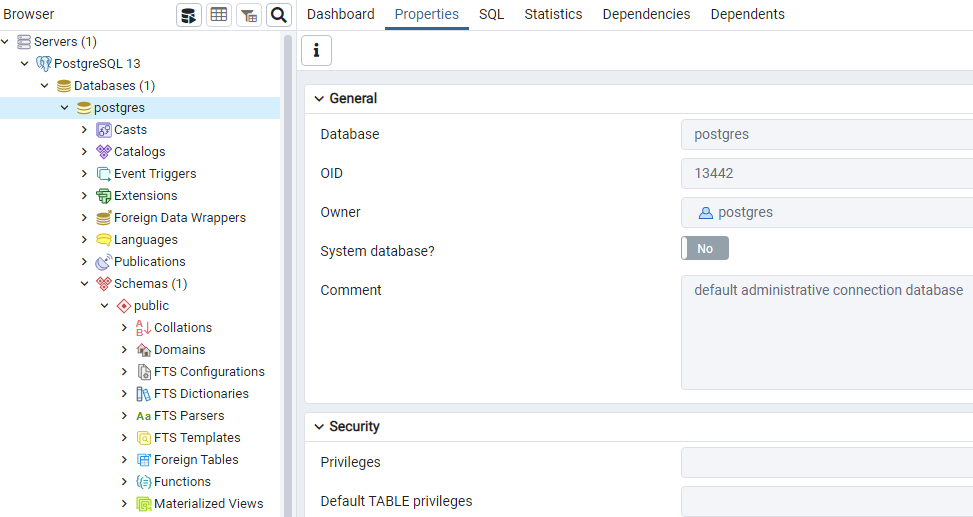
Task: Click the PostgreSQL 13 elephant icon
Action: (x=43, y=63)
